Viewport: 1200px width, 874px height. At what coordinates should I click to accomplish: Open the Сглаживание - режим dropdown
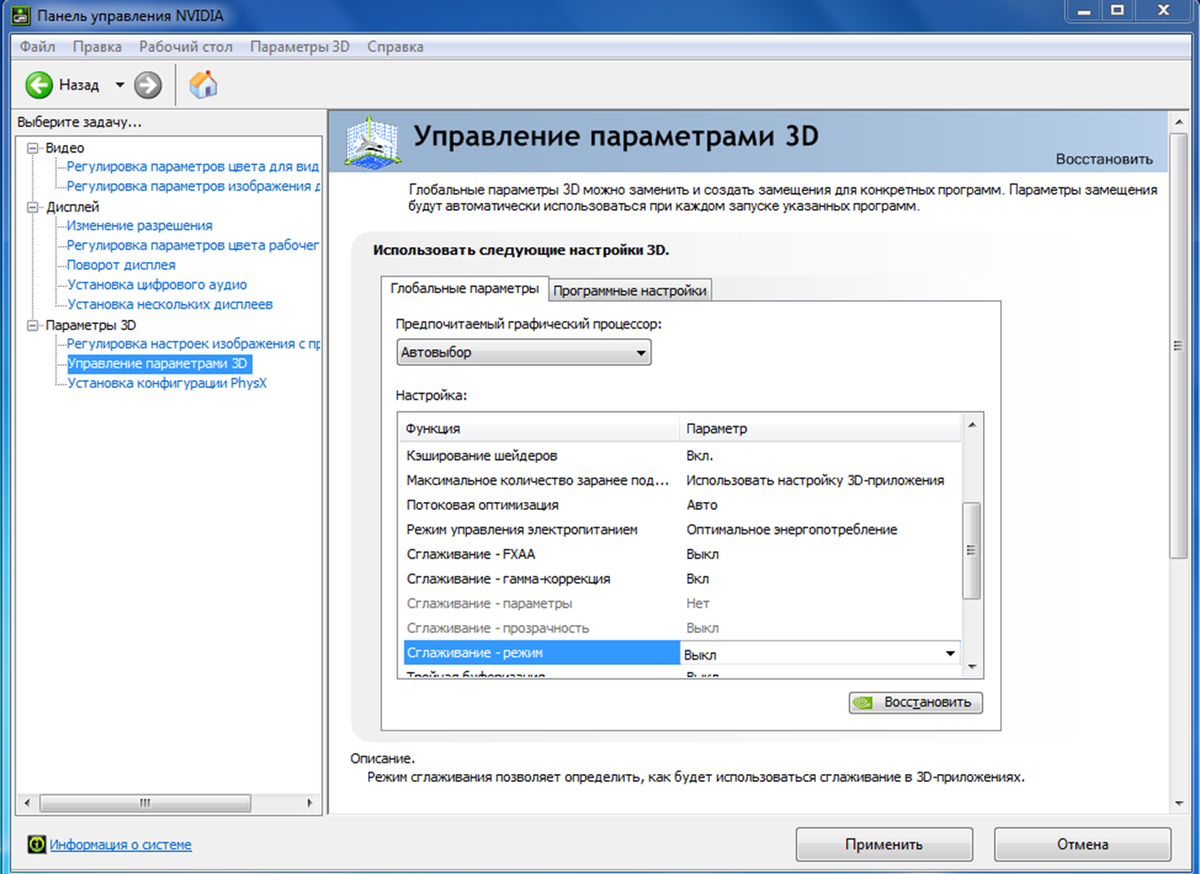click(948, 652)
